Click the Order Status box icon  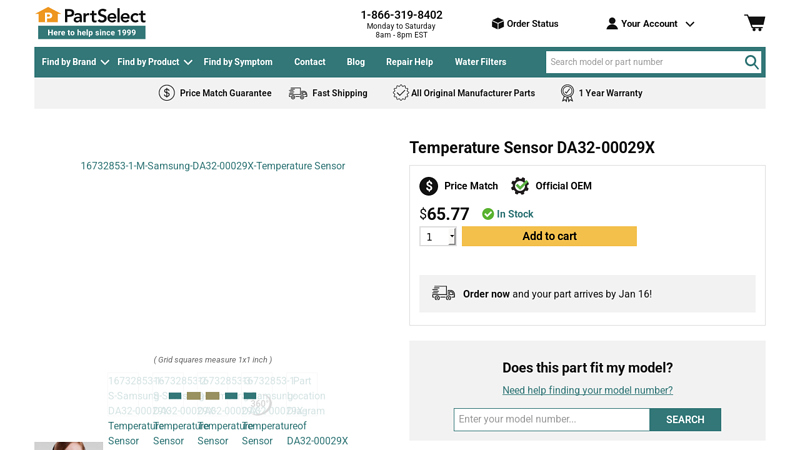(497, 23)
